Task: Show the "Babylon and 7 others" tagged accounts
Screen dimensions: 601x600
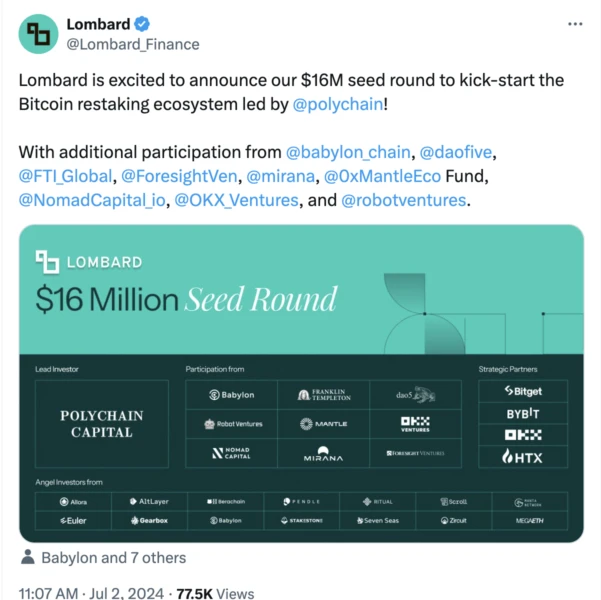Action: point(113,557)
